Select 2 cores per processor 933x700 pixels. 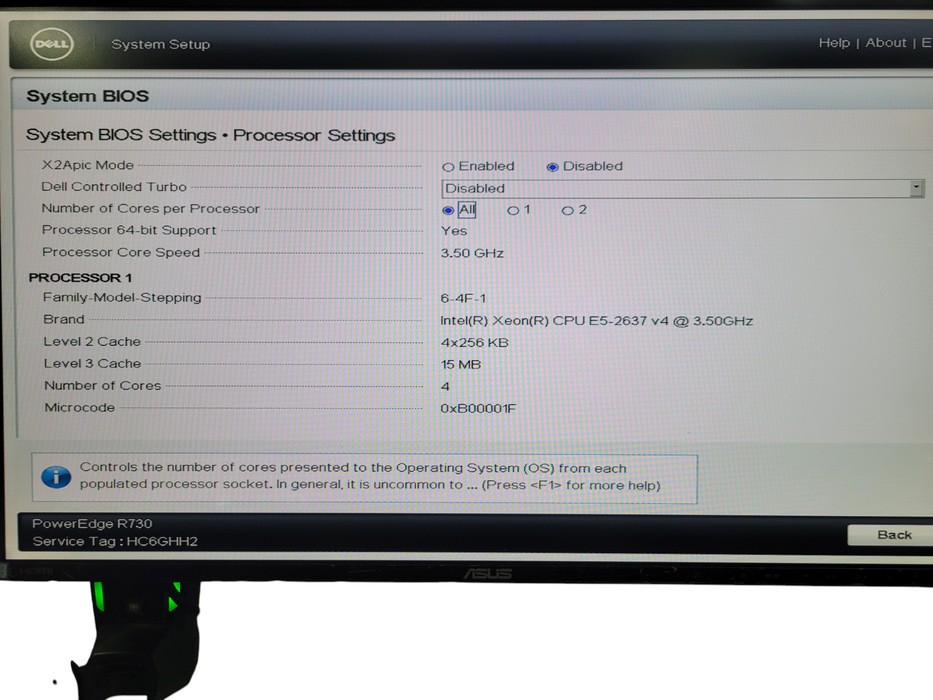(x=568, y=210)
